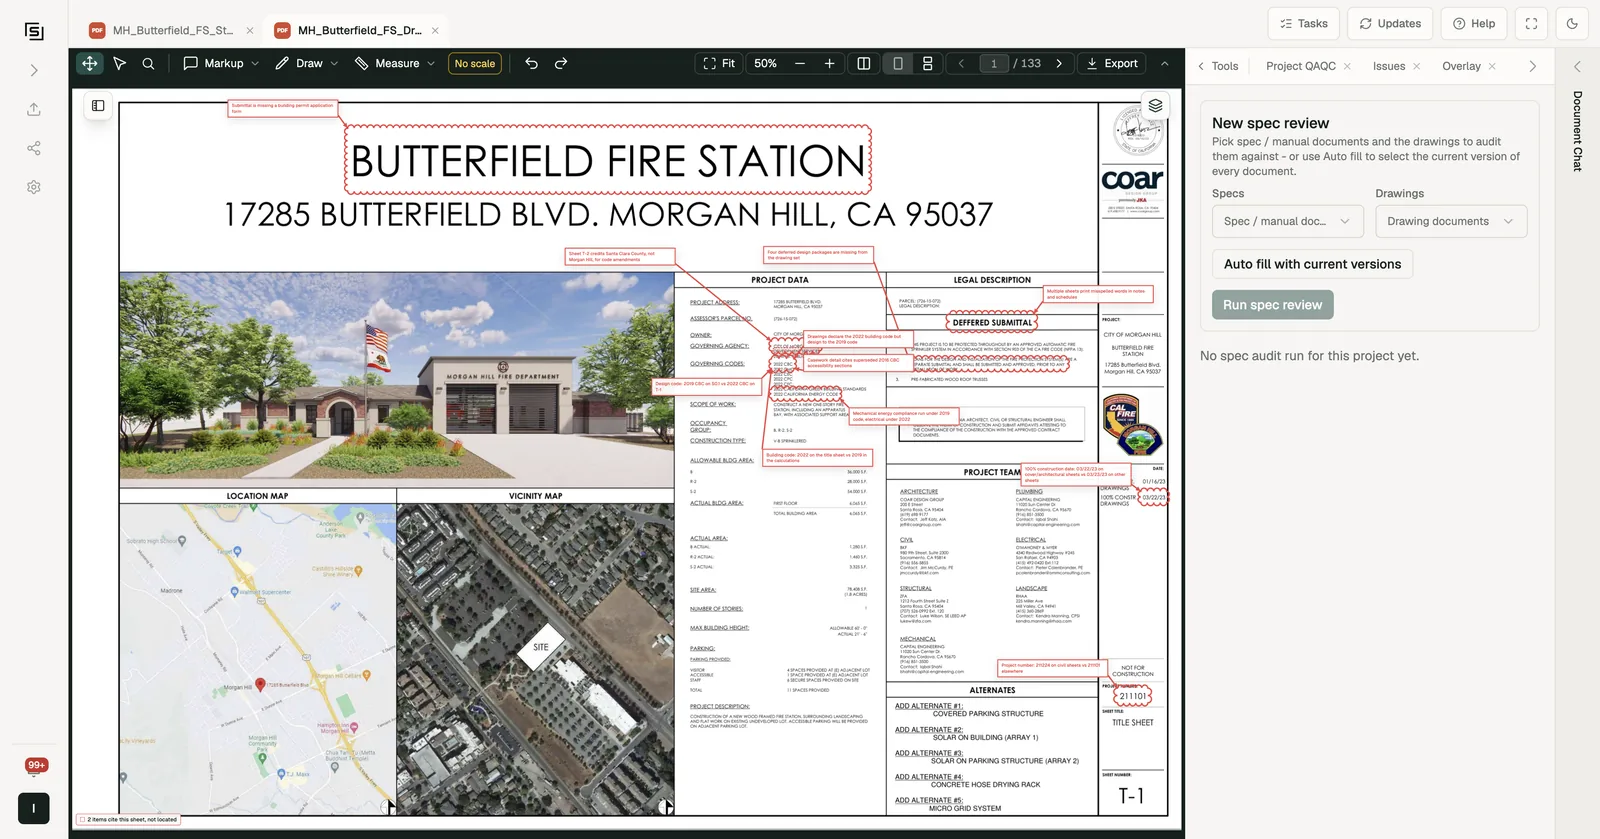The width and height of the screenshot is (1600, 839).
Task: Zoom out with the minus icon
Action: point(800,63)
